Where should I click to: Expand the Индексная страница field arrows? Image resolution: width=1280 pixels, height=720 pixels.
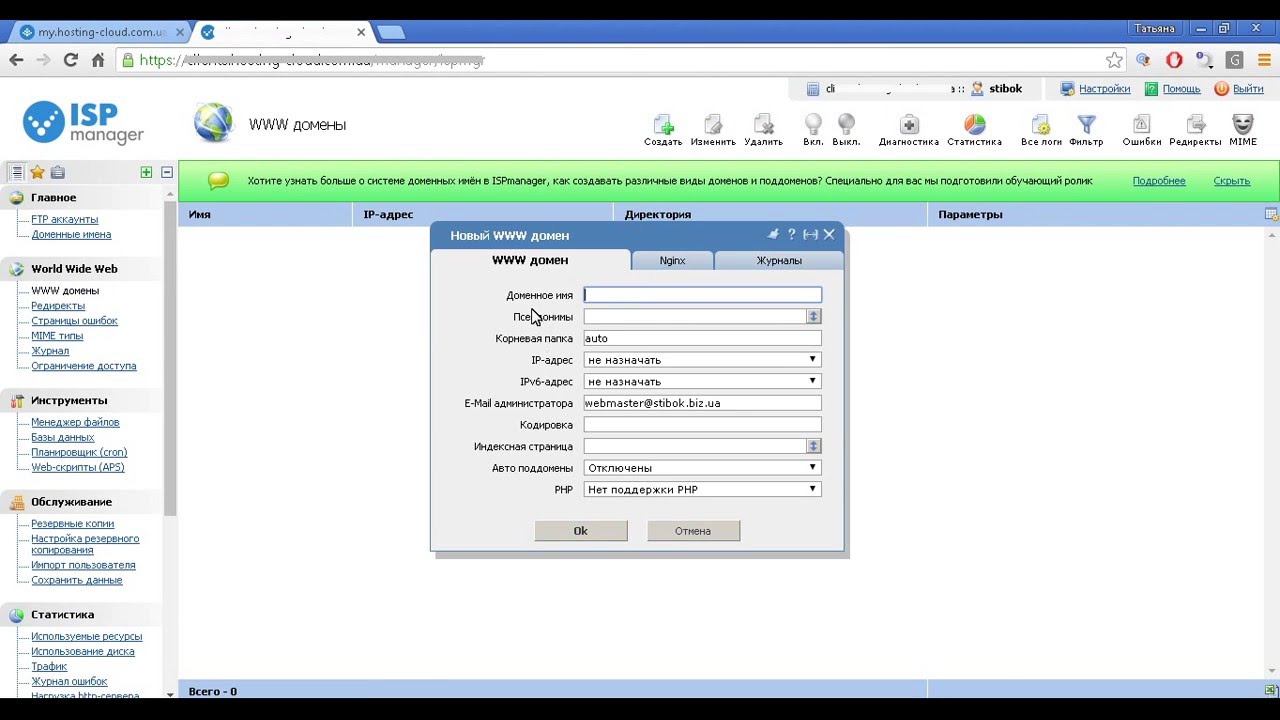coord(813,446)
